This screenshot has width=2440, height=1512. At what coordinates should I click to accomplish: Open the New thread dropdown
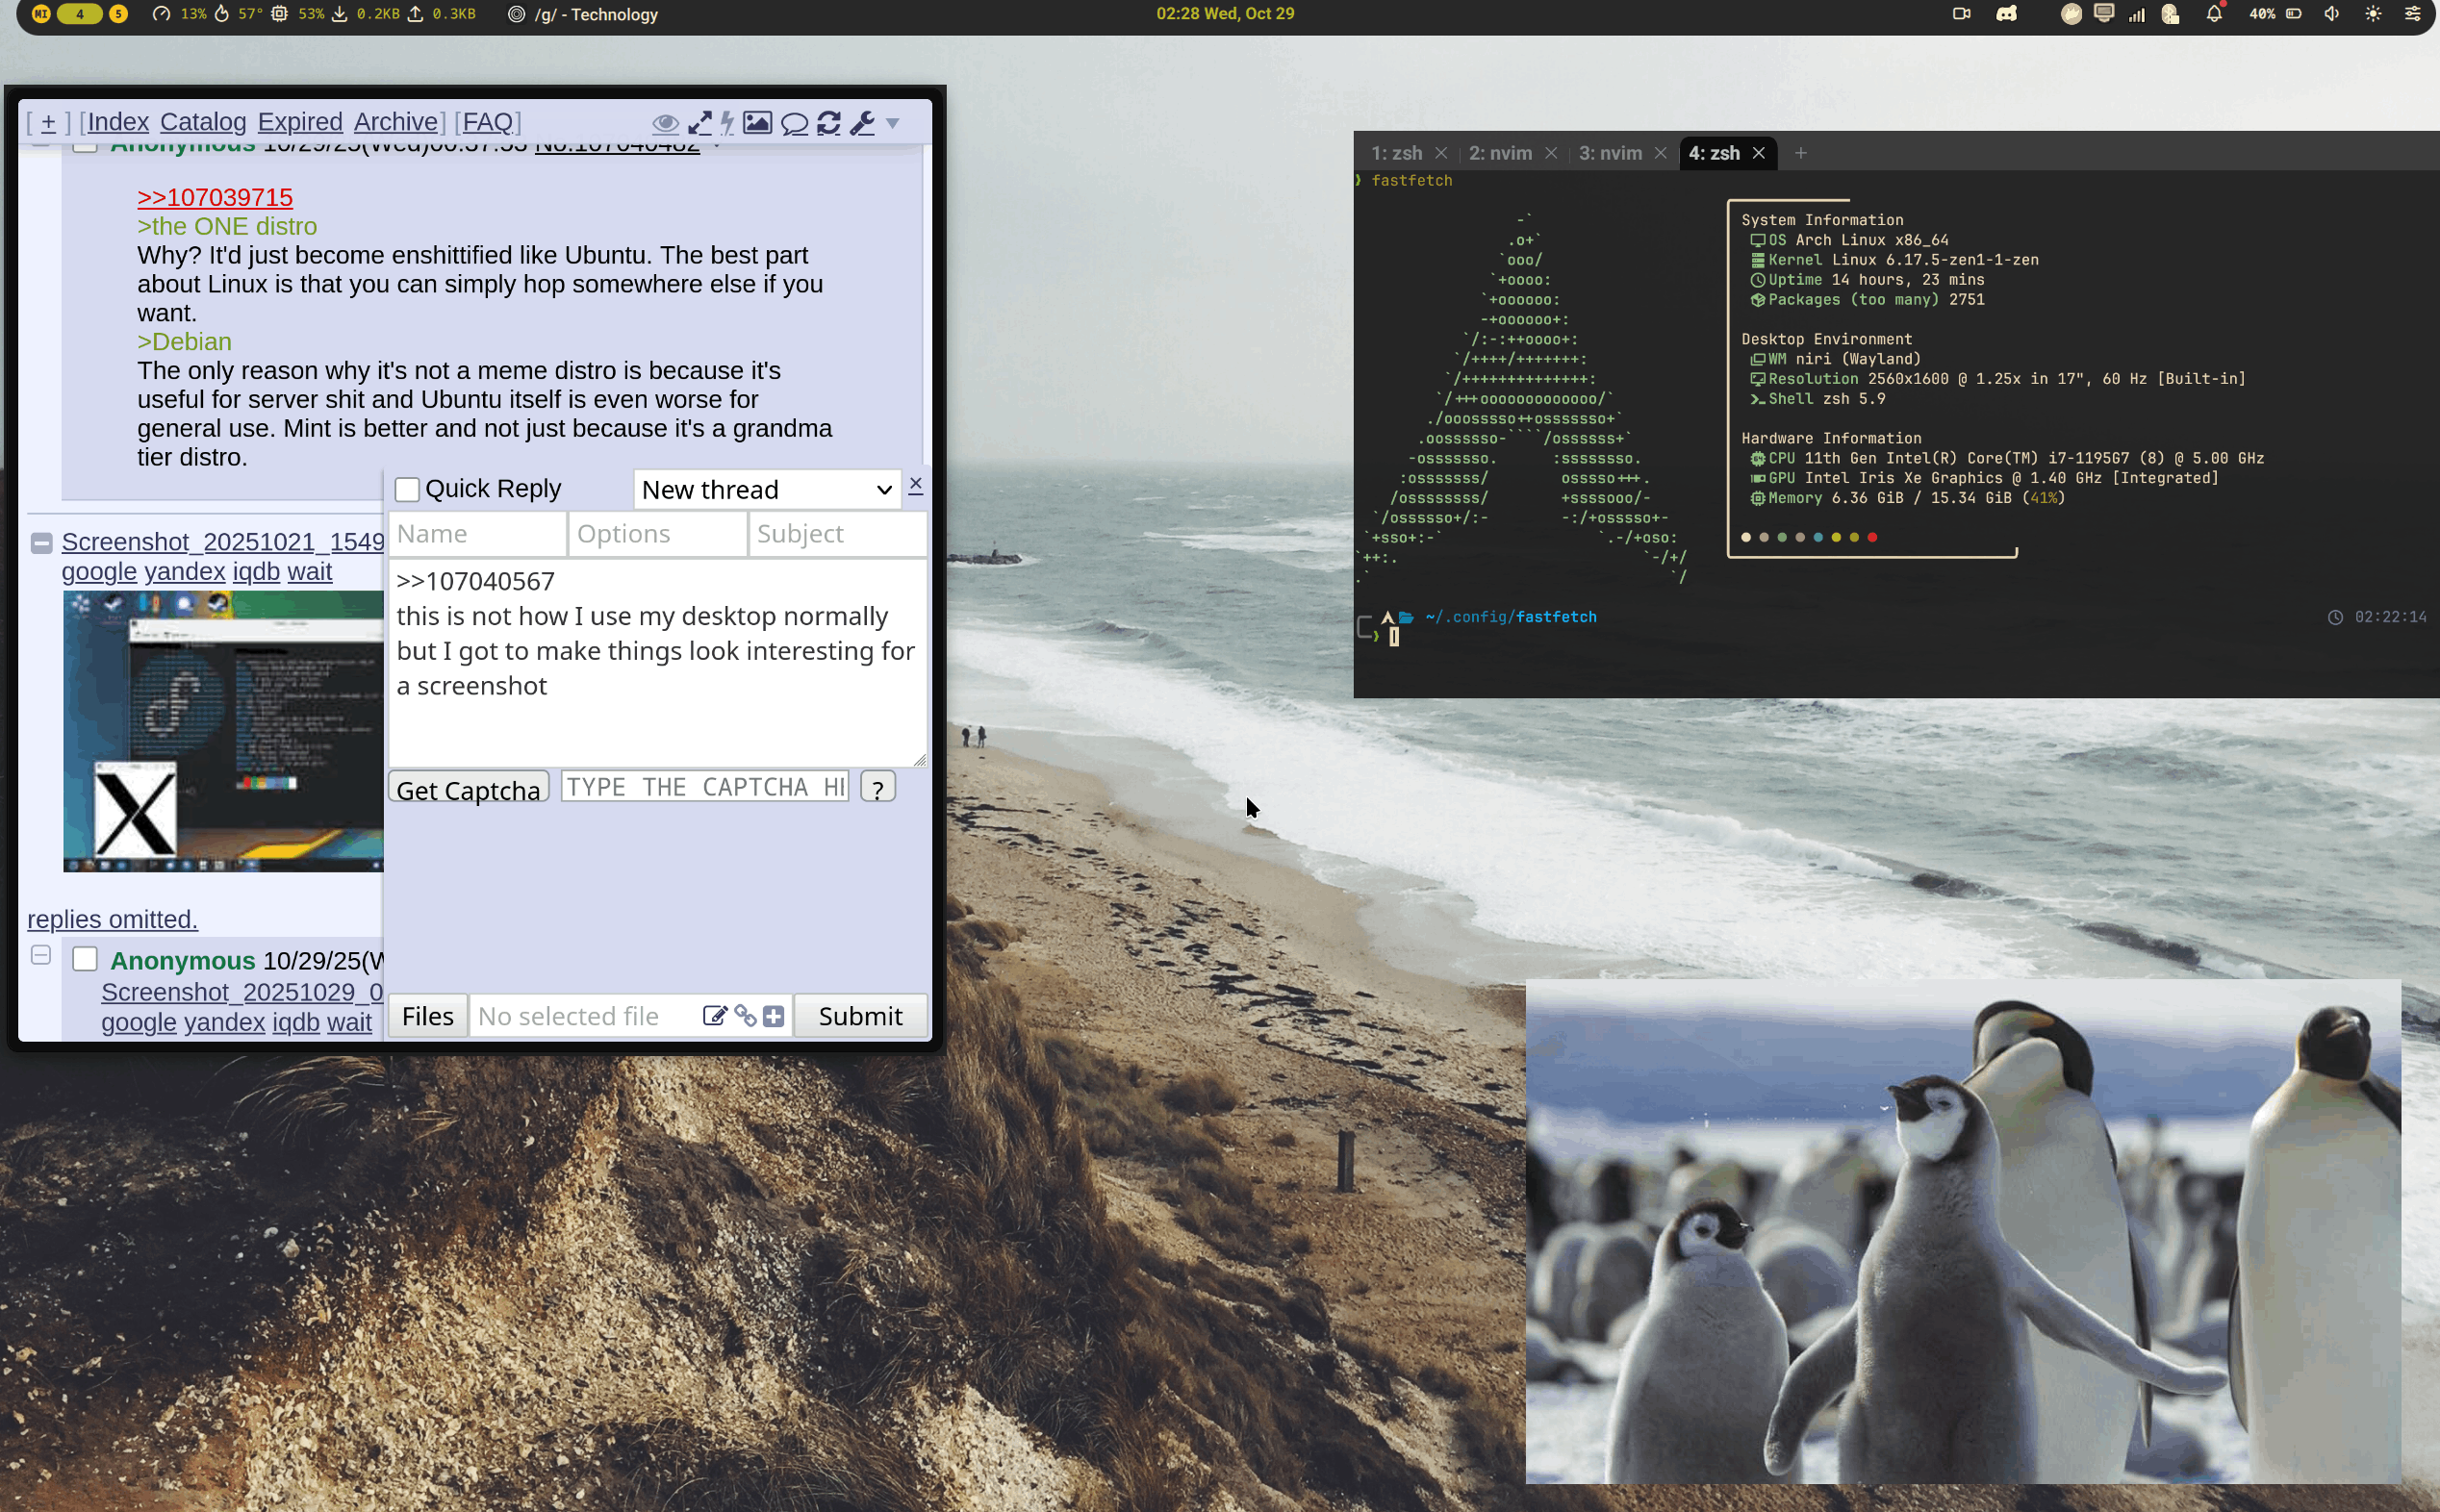coord(765,489)
